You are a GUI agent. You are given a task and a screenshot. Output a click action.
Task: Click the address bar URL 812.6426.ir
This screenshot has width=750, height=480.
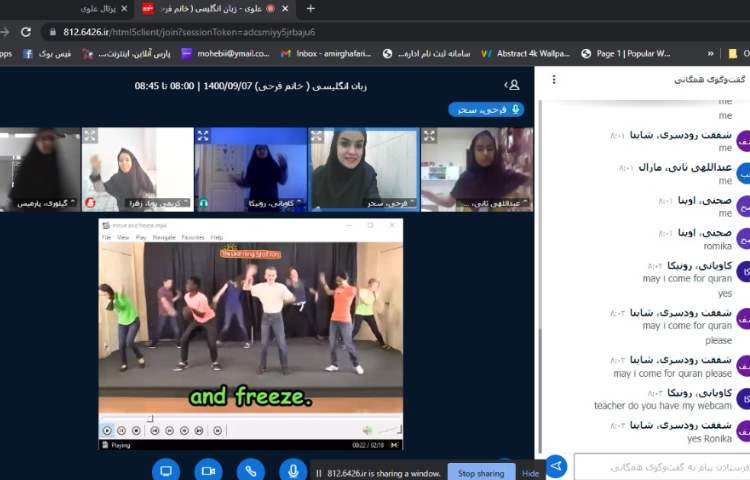[x=189, y=32]
